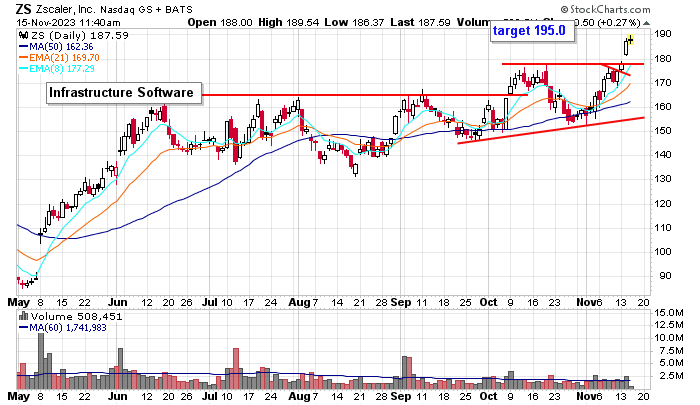Click the "Volume 508,451" legend text
This screenshot has height=405, width=700.
pos(76,317)
